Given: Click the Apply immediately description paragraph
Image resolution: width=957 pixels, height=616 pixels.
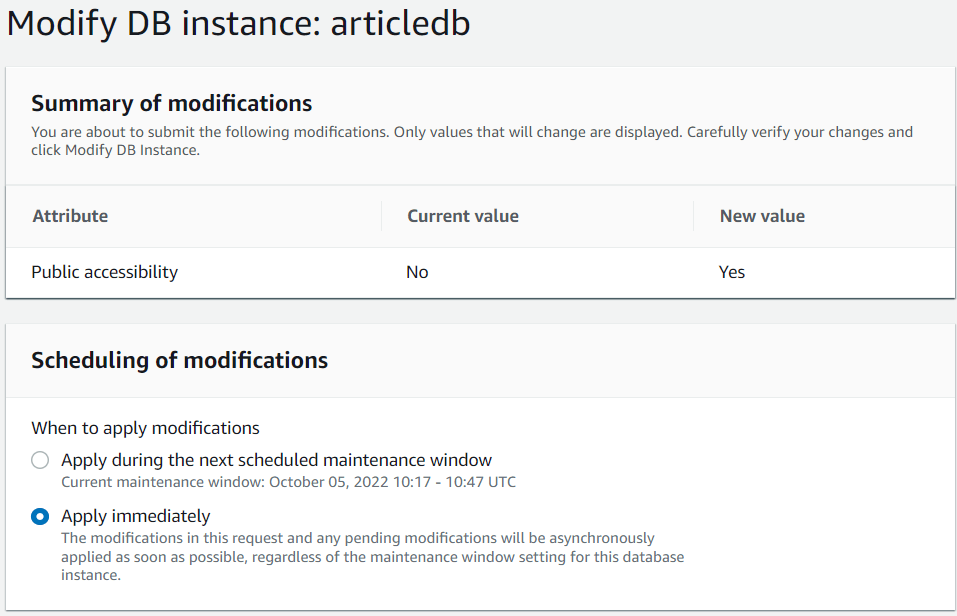Looking at the screenshot, I should (x=372, y=557).
